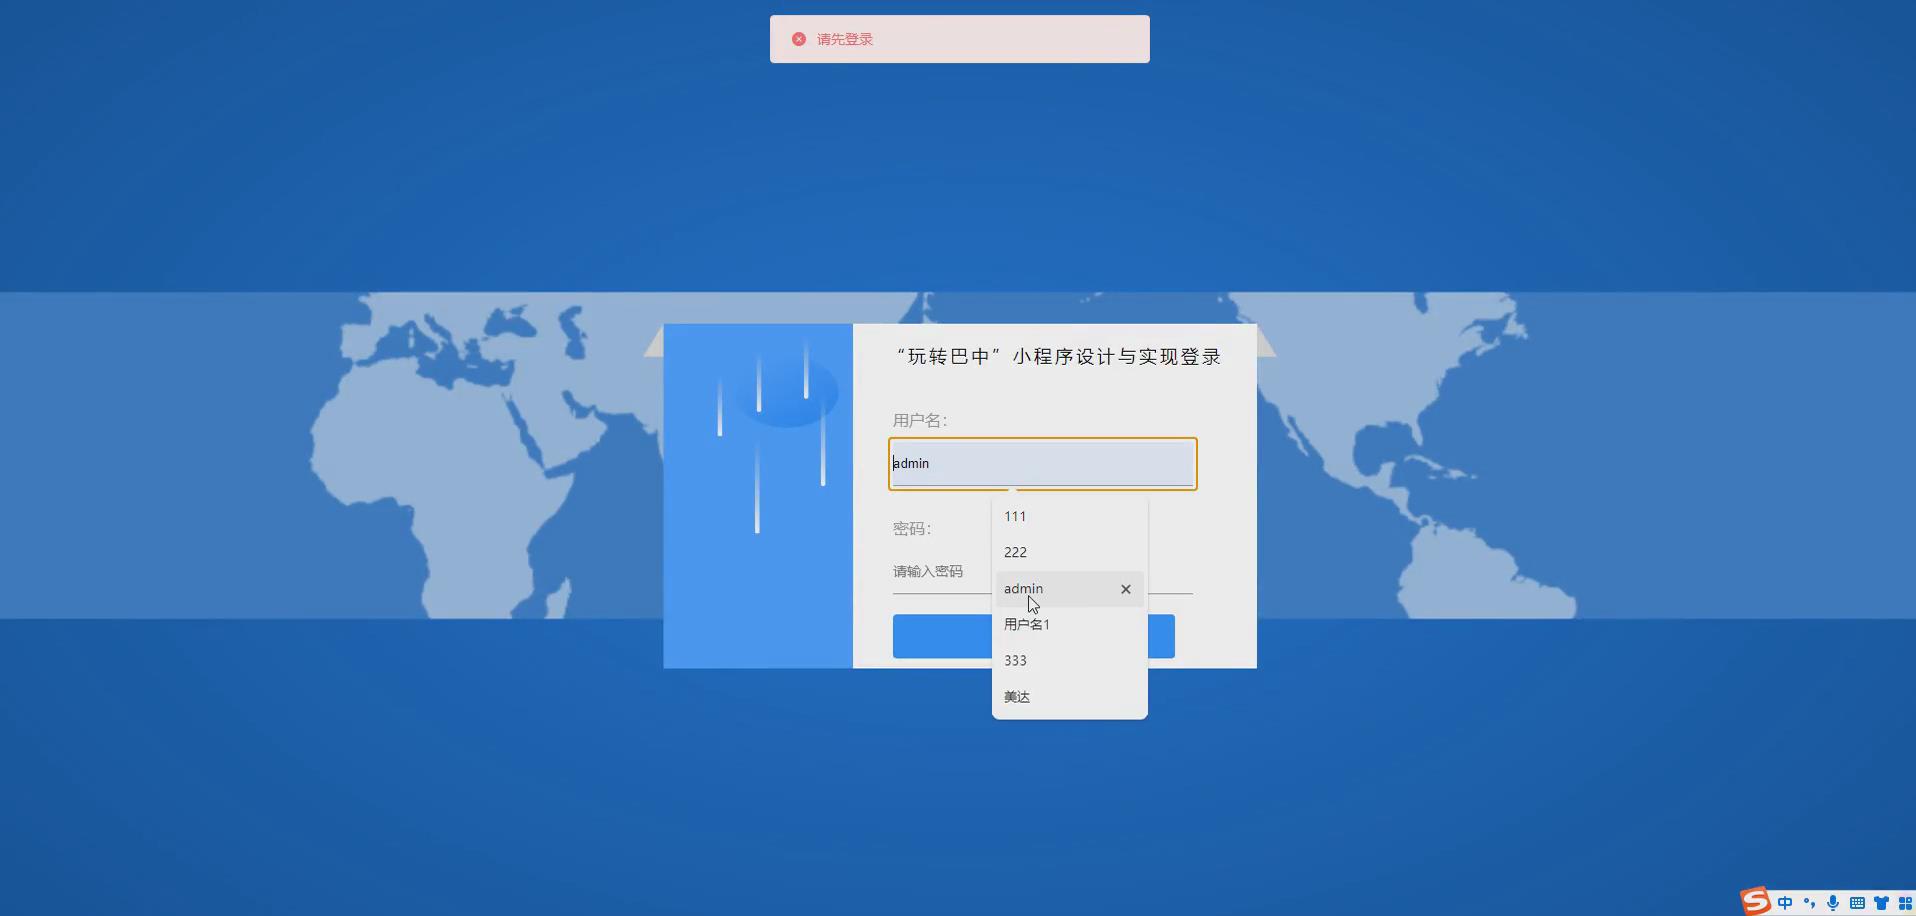The height and width of the screenshot is (916, 1916).
Task: Choose '333' from the dropdown entries
Action: coord(1015,660)
